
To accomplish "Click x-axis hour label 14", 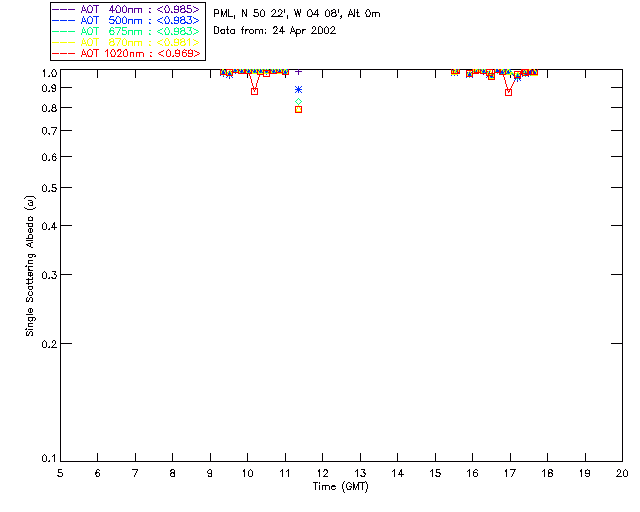I will click(398, 473).
